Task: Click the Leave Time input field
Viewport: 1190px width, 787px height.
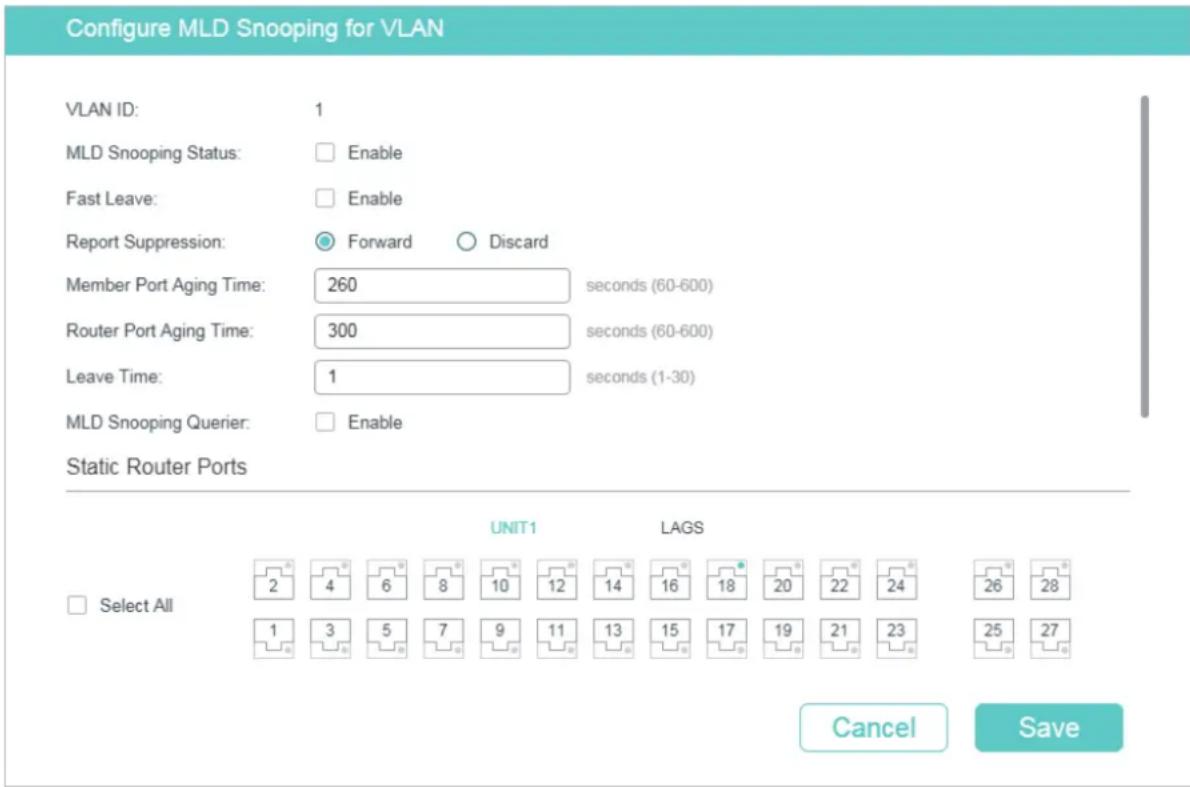Action: 442,376
